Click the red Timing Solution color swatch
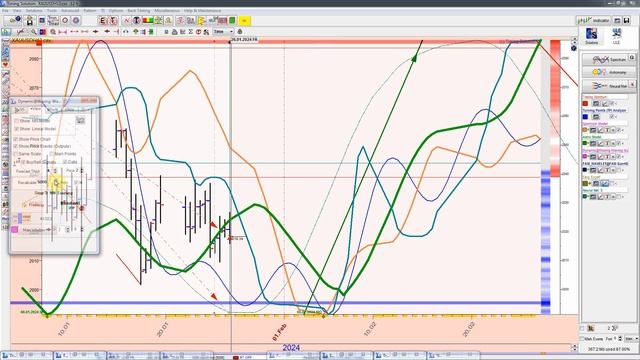Screen dimensions: 640x360 click(585, 104)
